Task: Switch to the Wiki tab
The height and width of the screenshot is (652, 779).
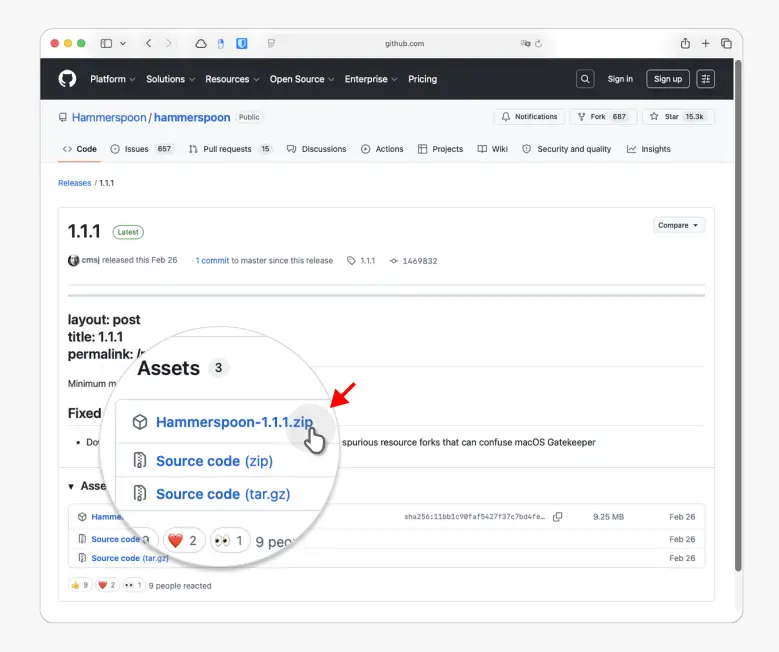Action: coord(492,149)
